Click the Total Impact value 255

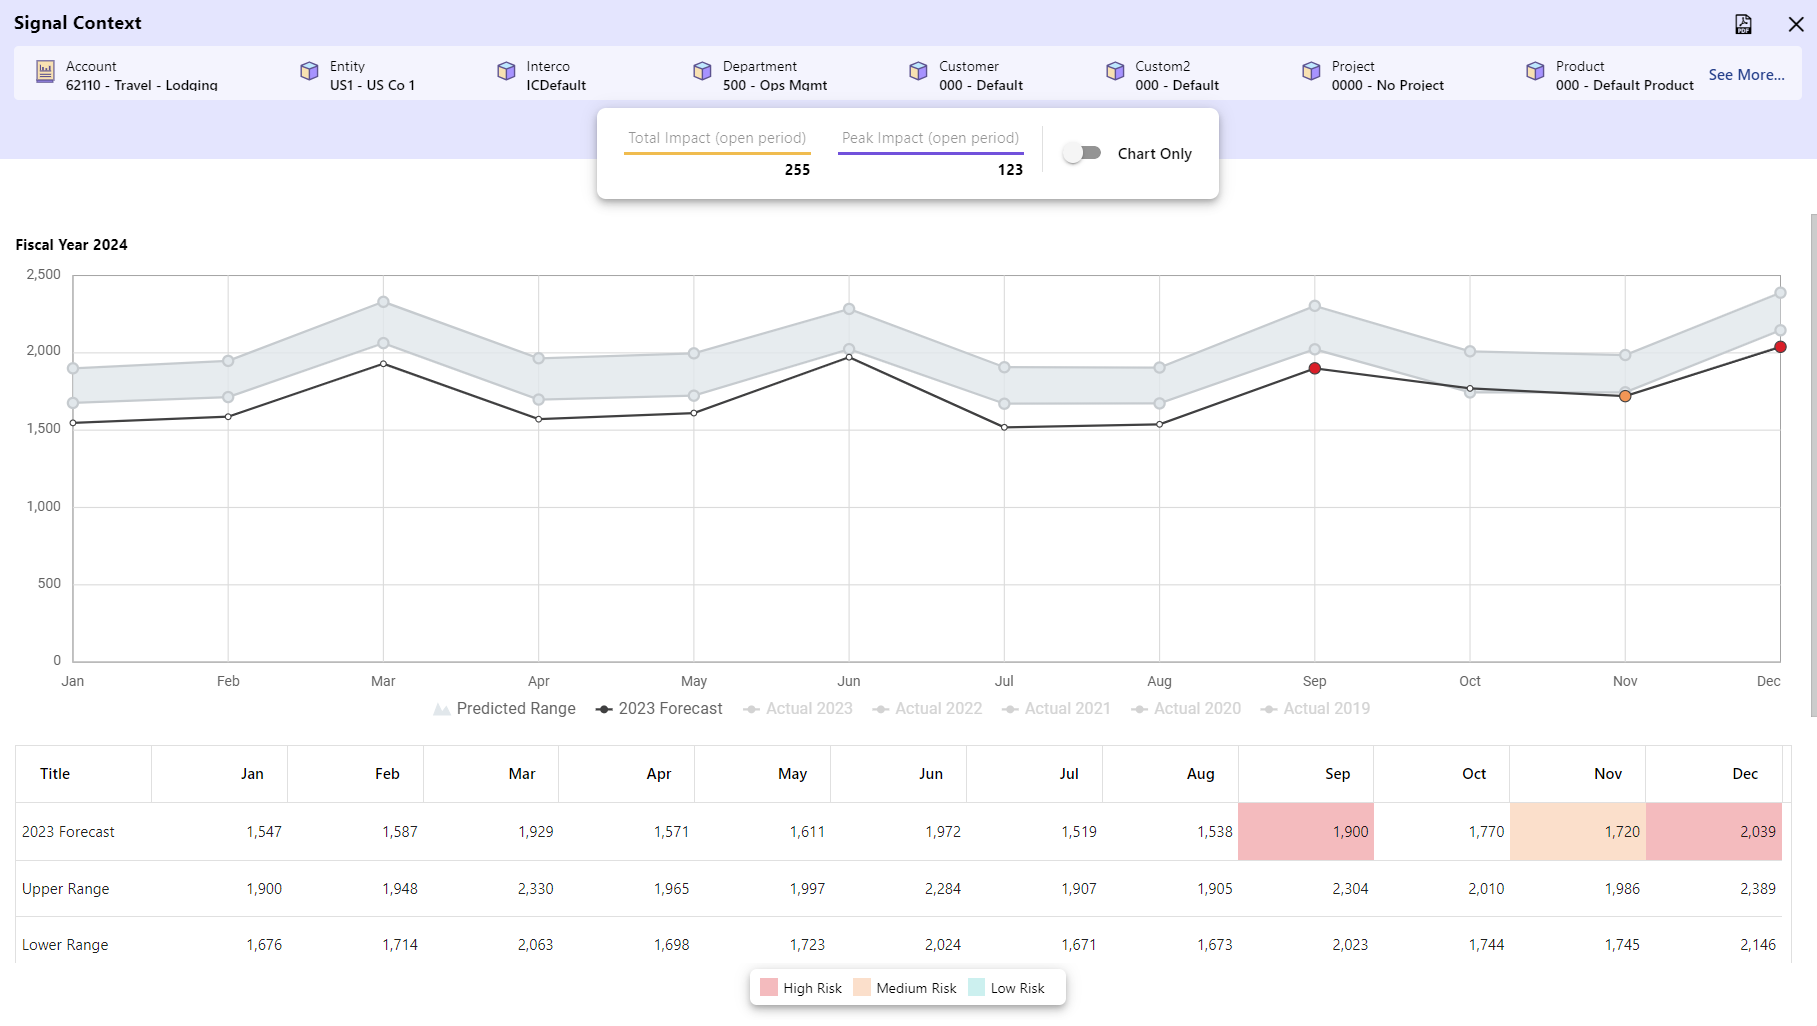click(x=797, y=170)
